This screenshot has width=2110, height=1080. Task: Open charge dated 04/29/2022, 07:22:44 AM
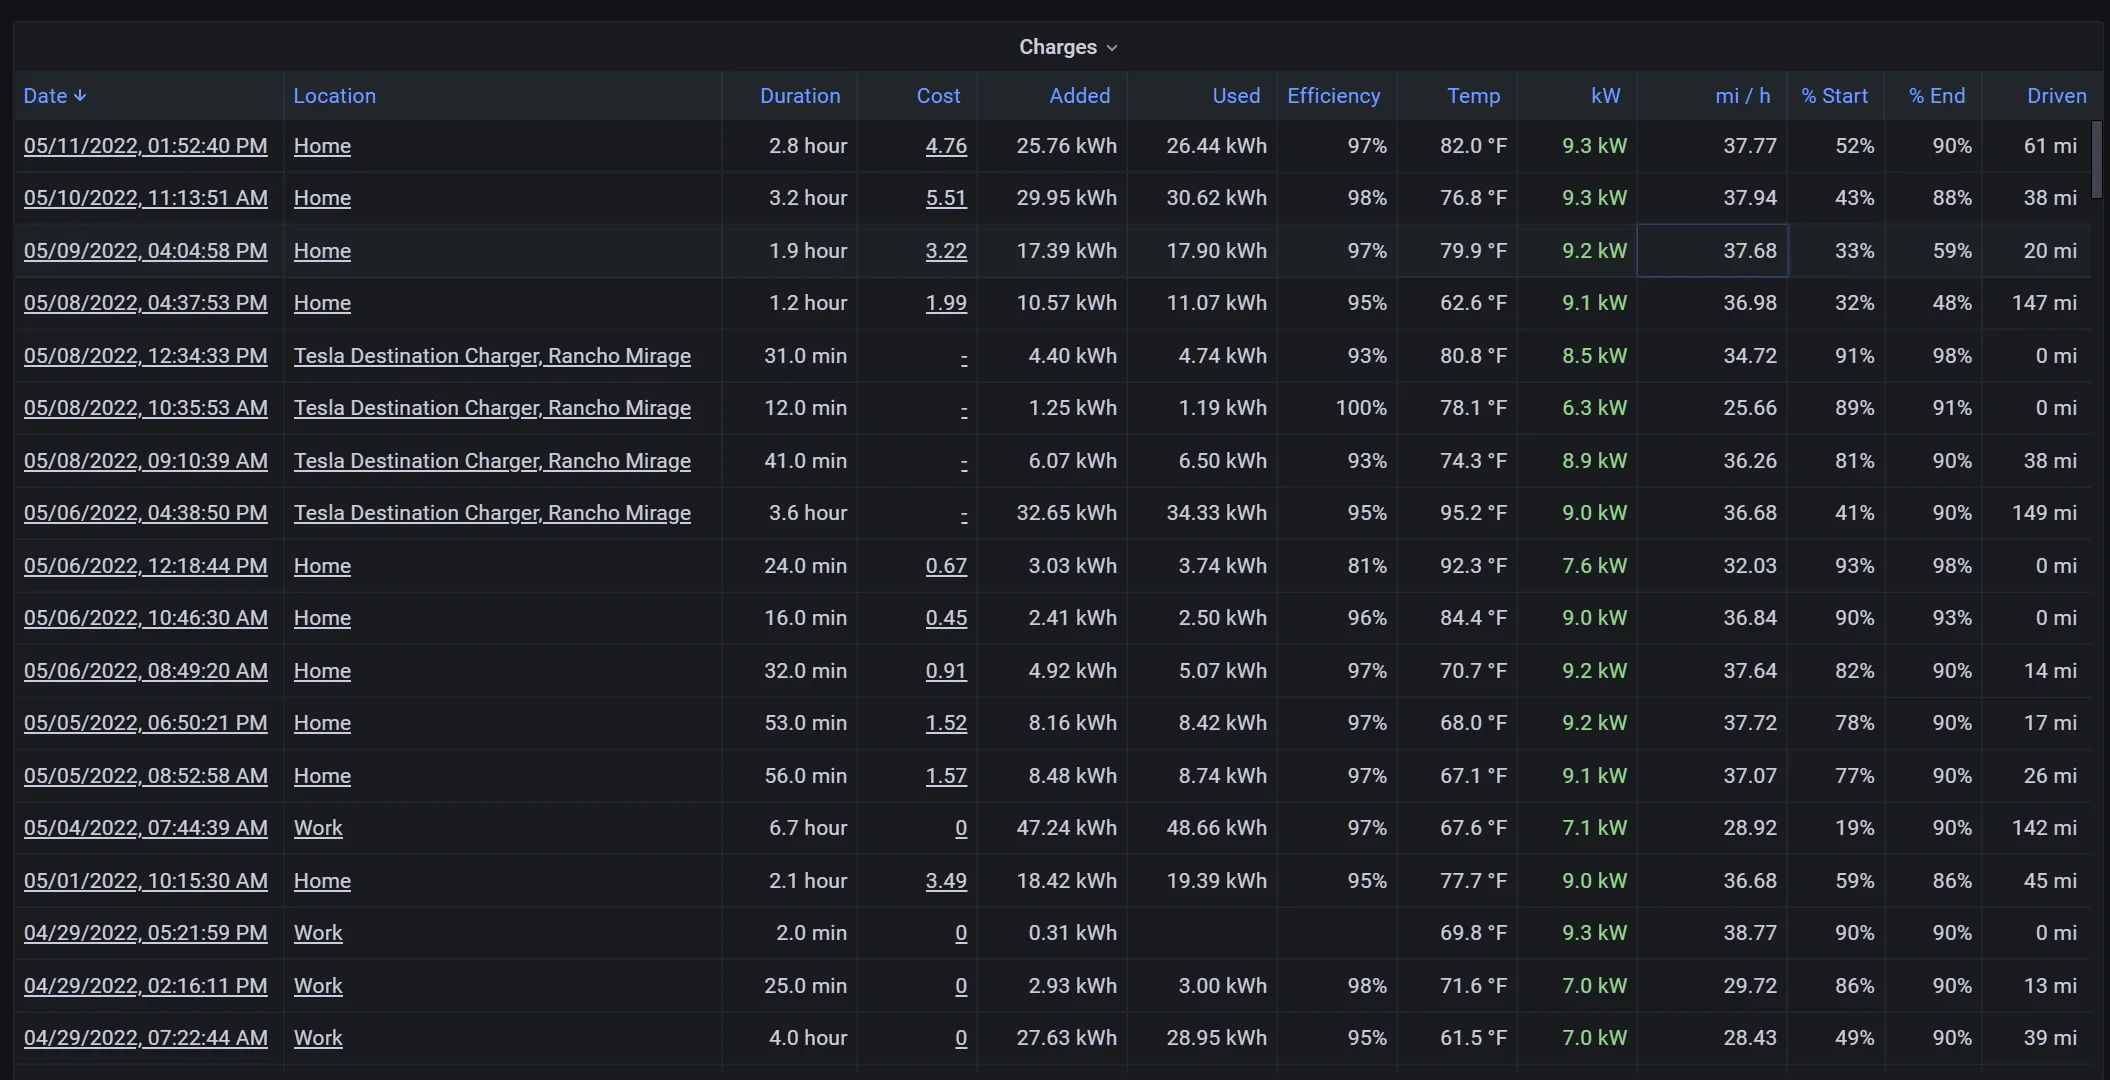coord(146,1038)
